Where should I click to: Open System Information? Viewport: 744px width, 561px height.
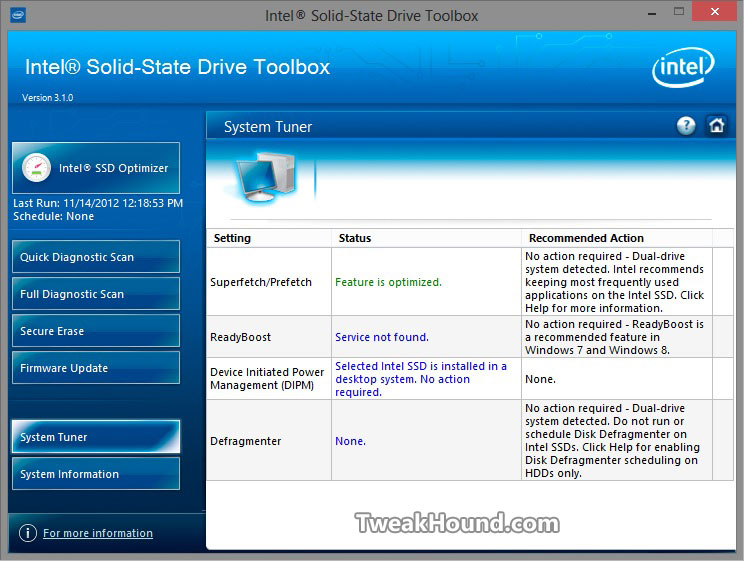click(x=96, y=474)
